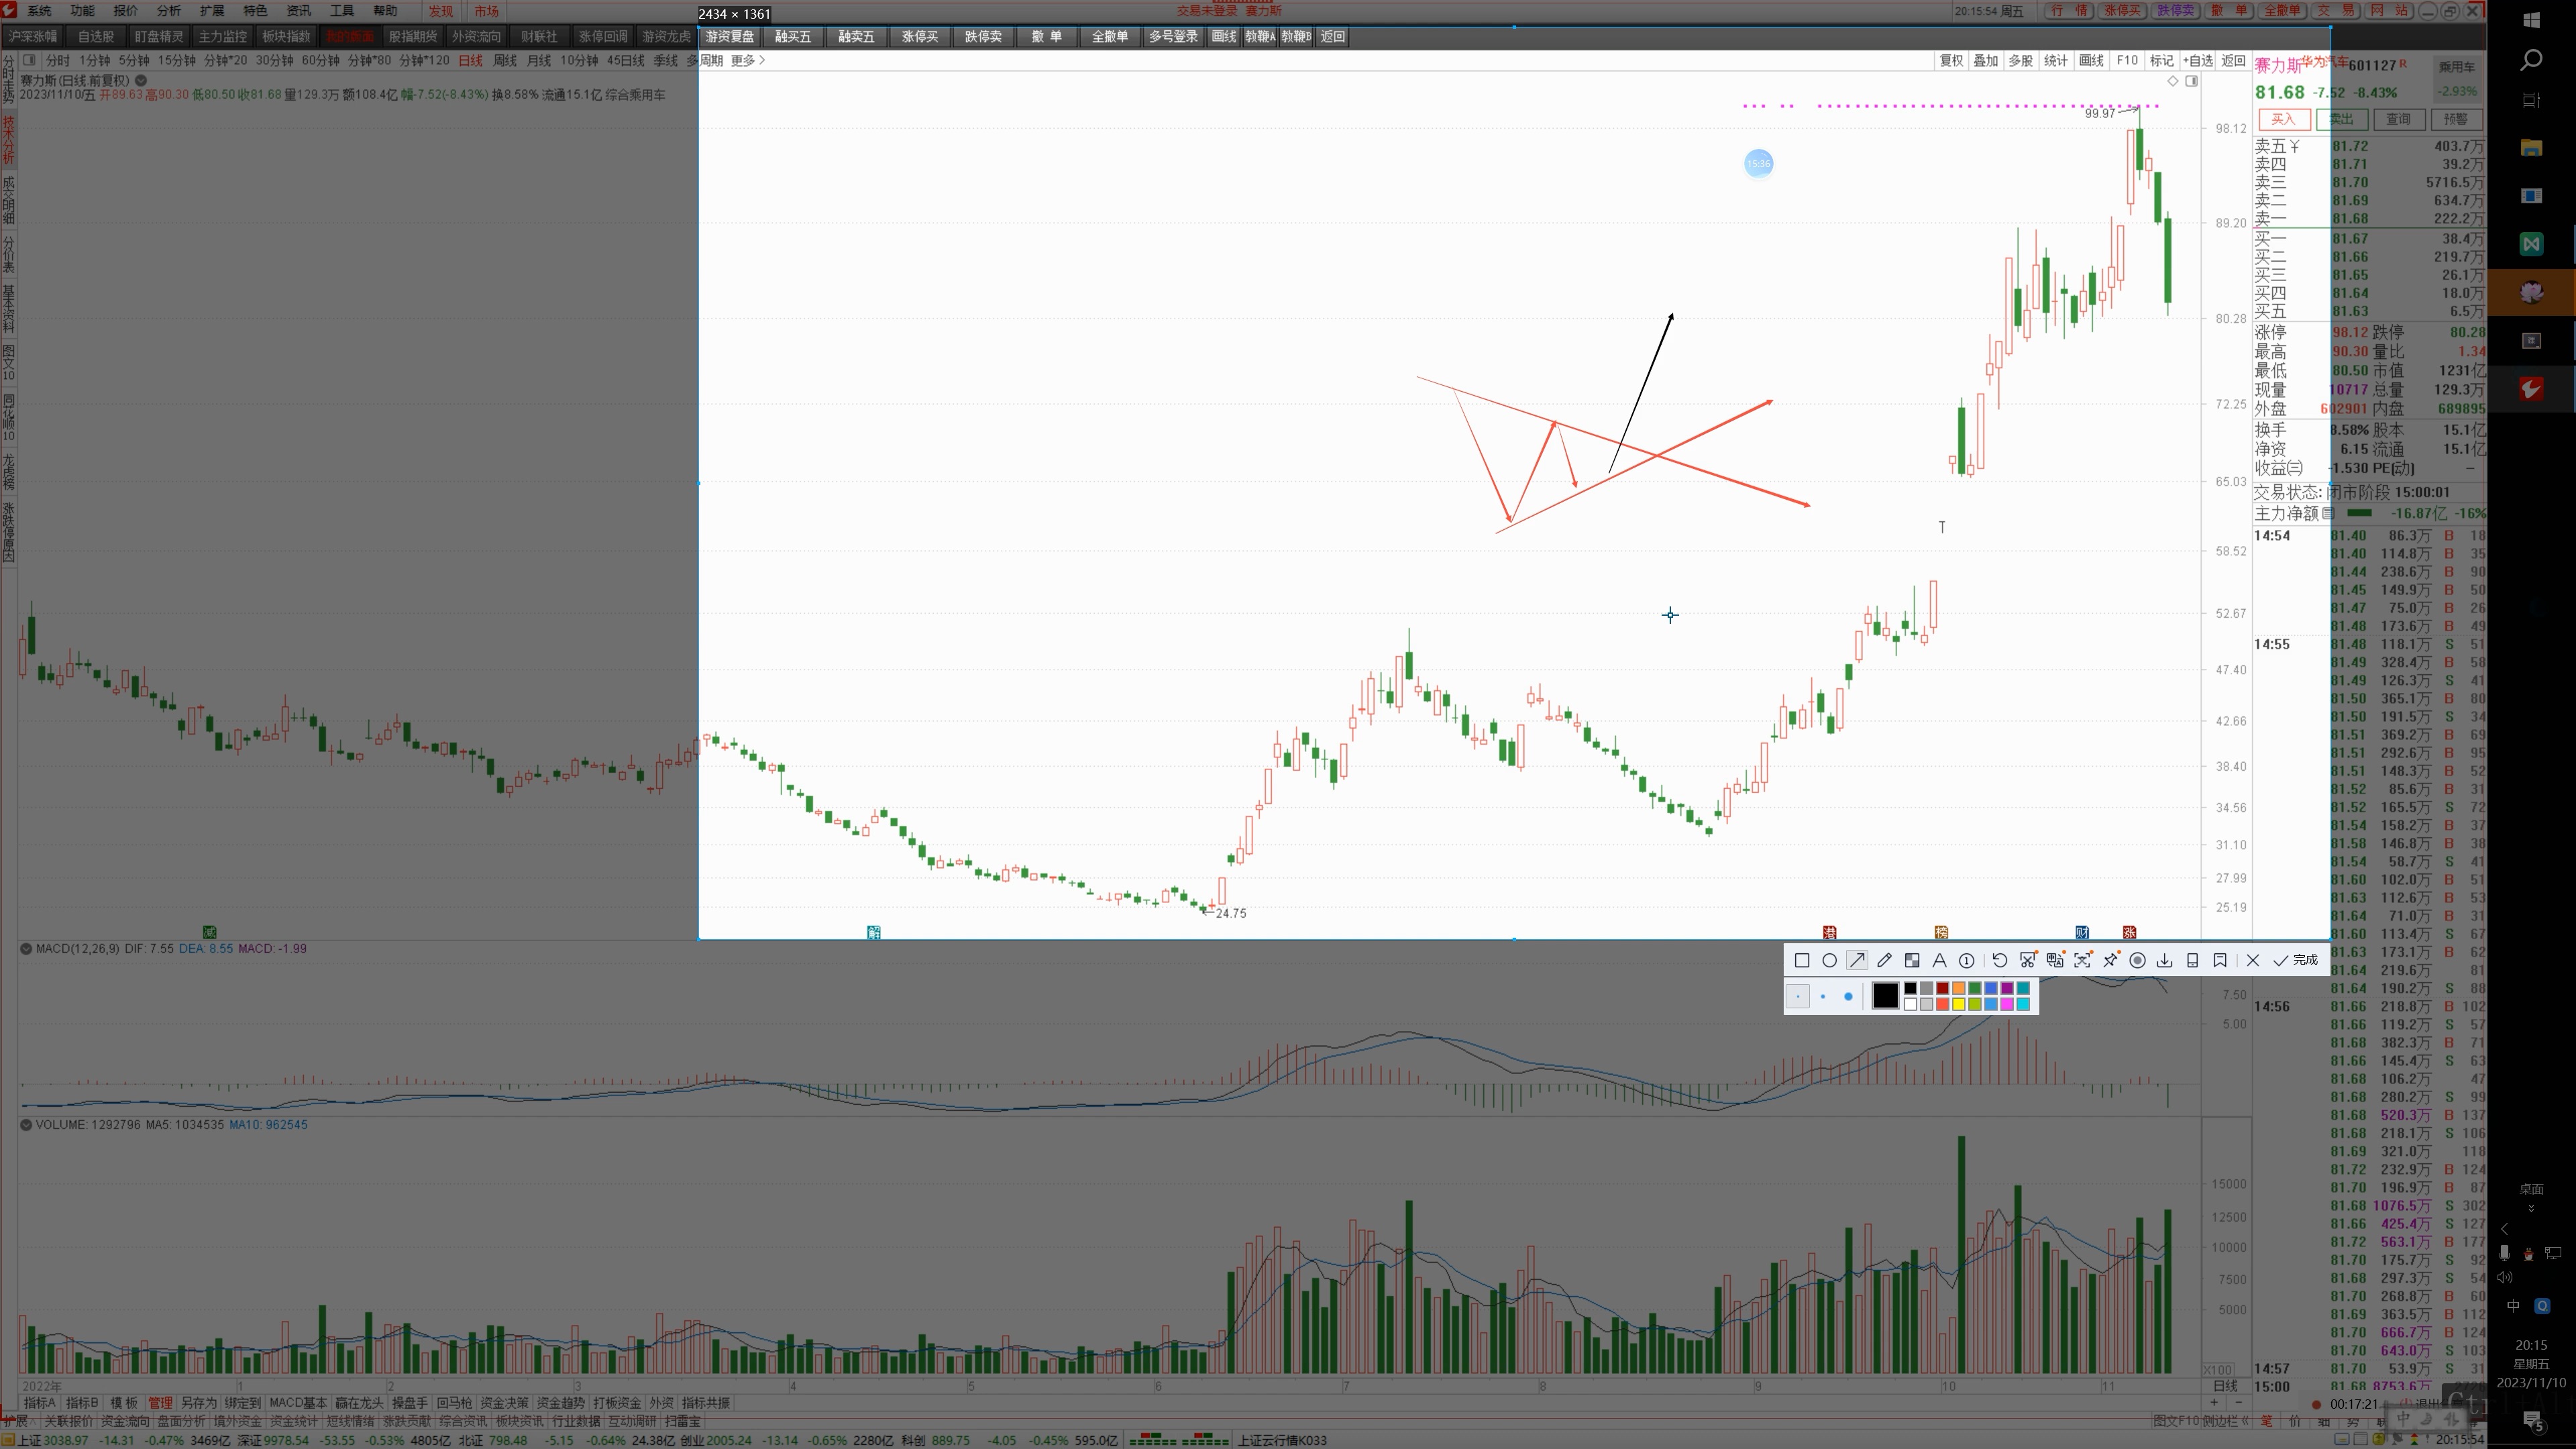Click 复权 in chart toolbar
This screenshot has height=1449, width=2576.
click(1951, 61)
